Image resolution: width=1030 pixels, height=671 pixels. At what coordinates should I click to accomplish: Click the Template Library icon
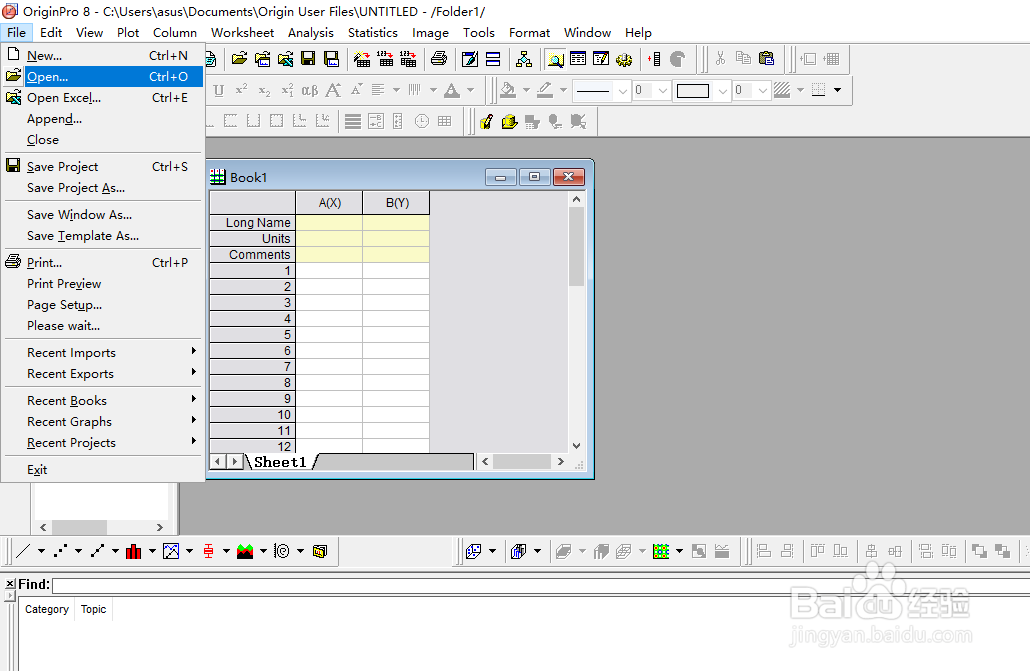tap(320, 551)
